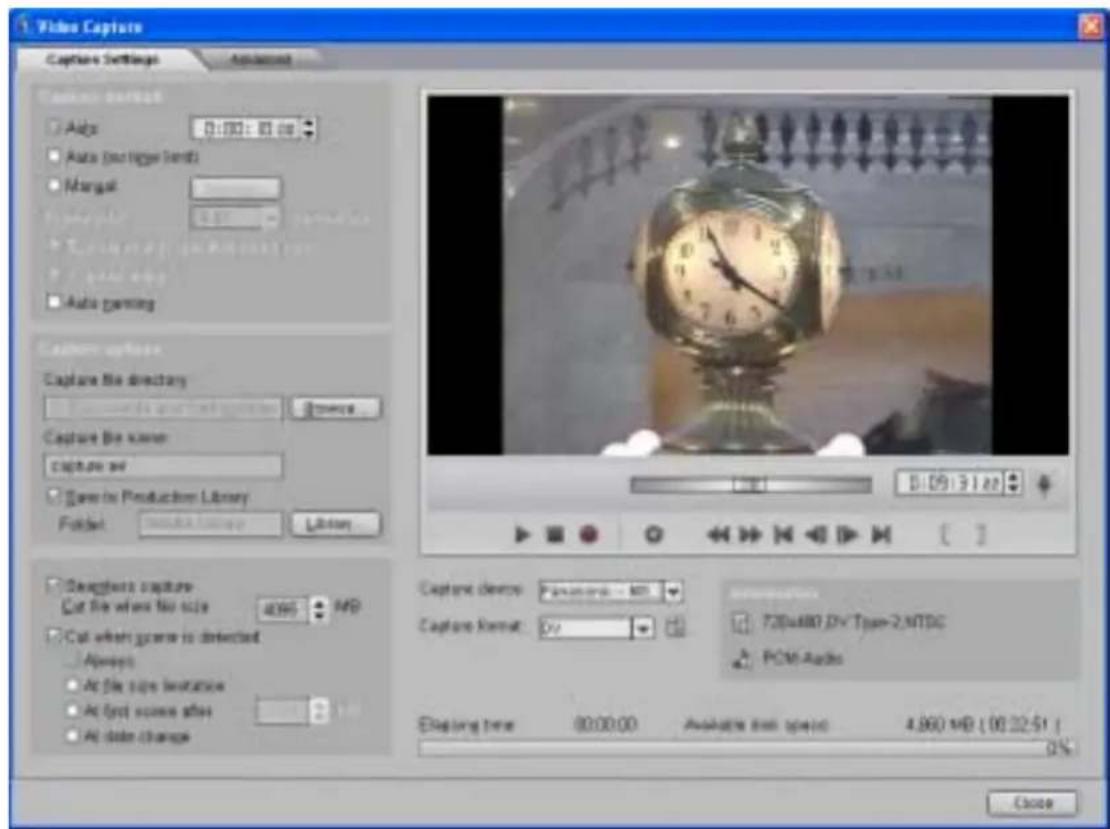
Task: Close the Video Capture window with X
Action: click(1091, 27)
